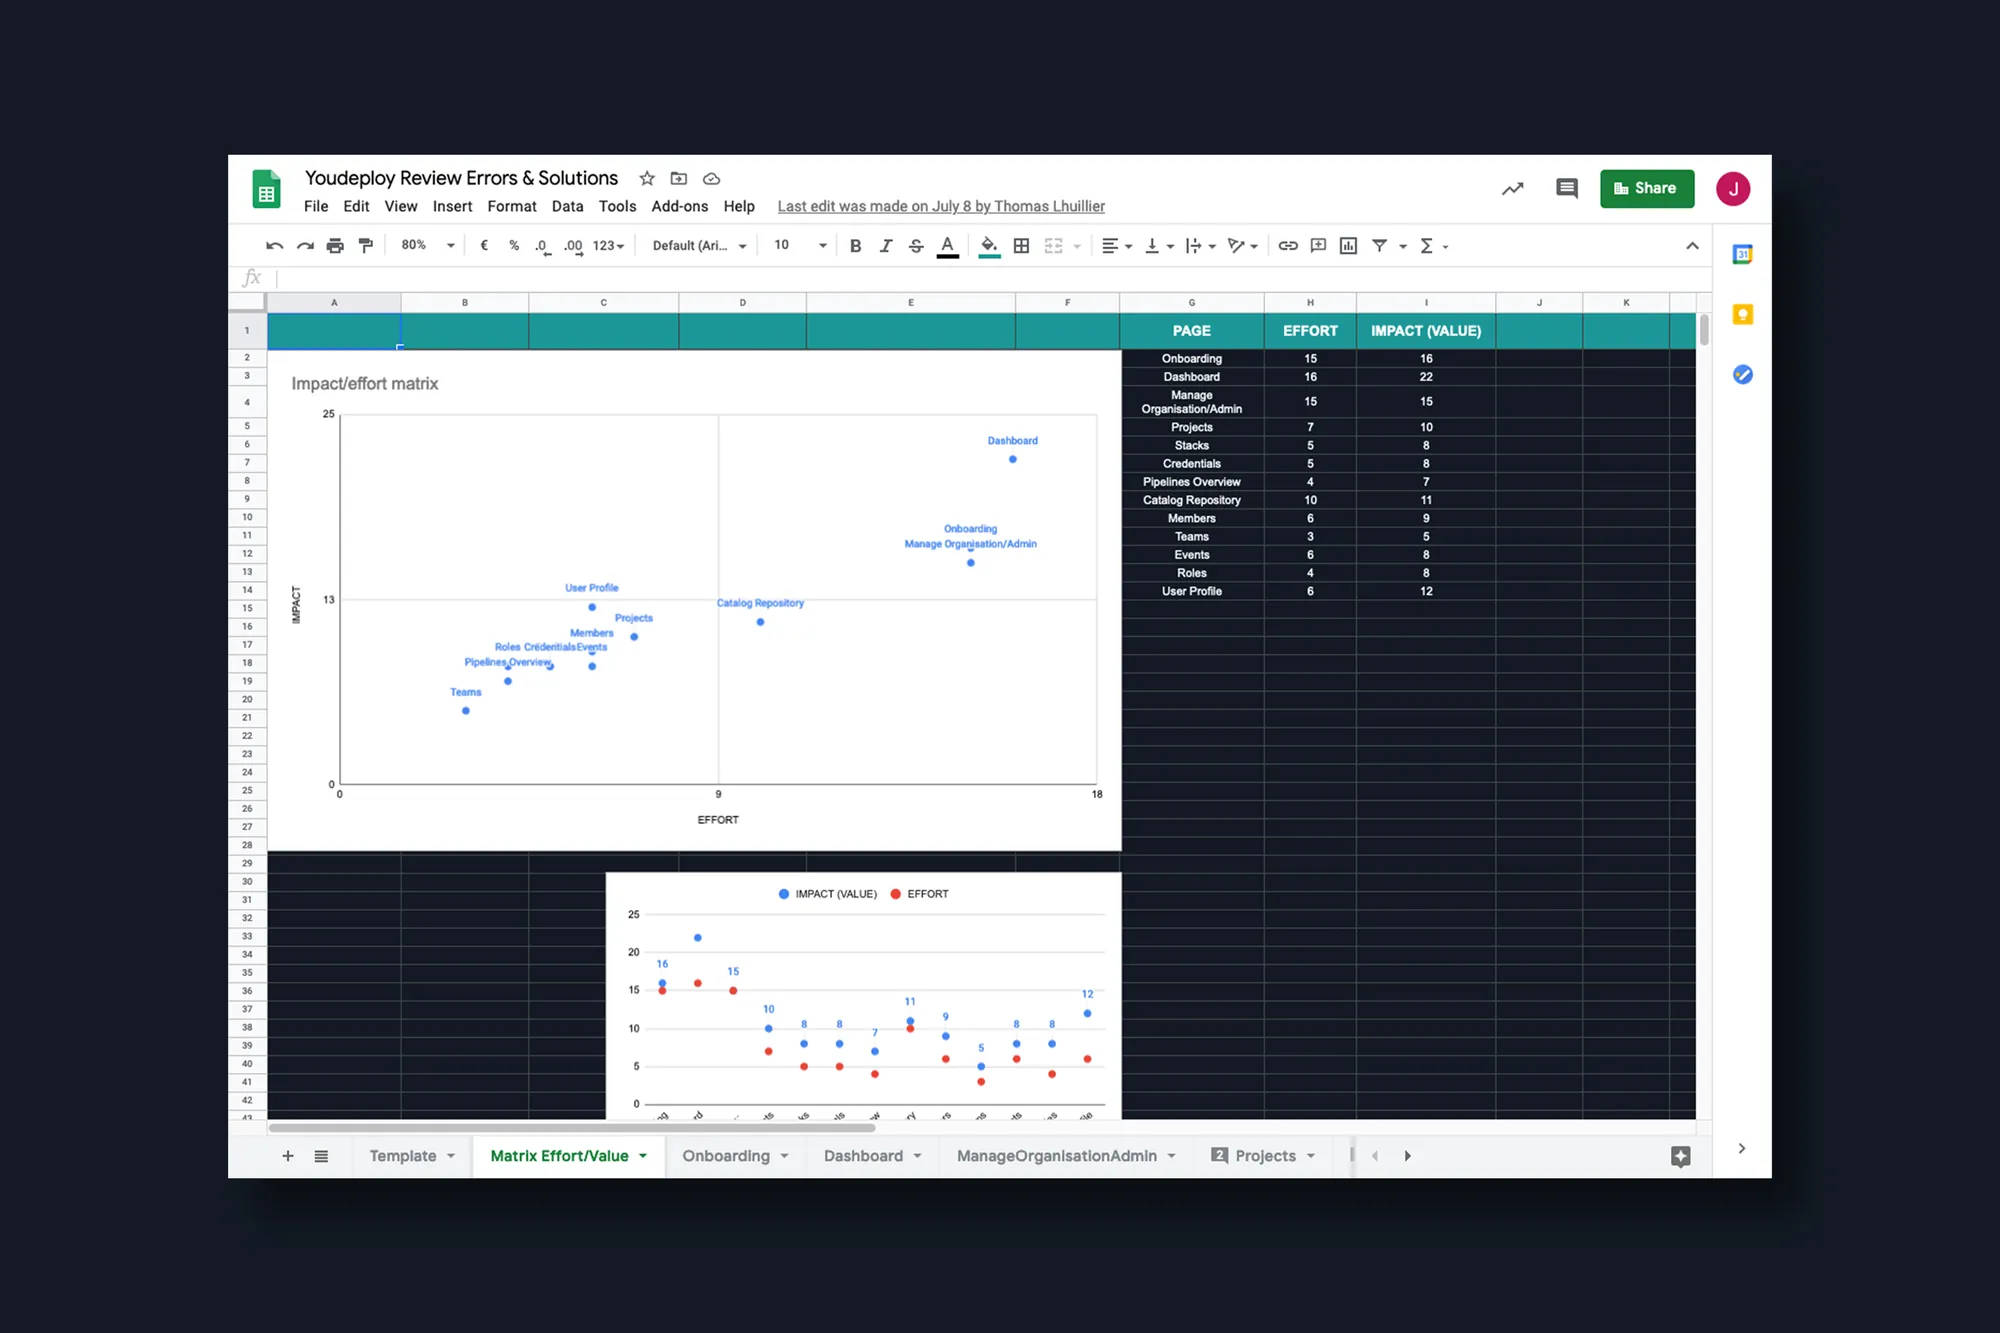Open the zoom level dropdown
The height and width of the screenshot is (1333, 2000).
[x=428, y=246]
